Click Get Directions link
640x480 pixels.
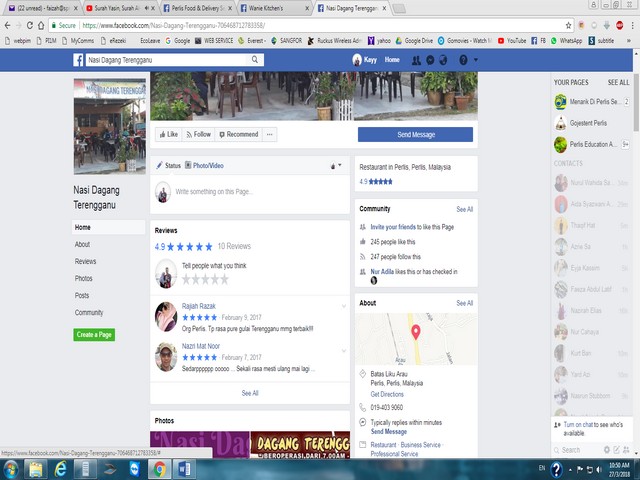pos(387,394)
